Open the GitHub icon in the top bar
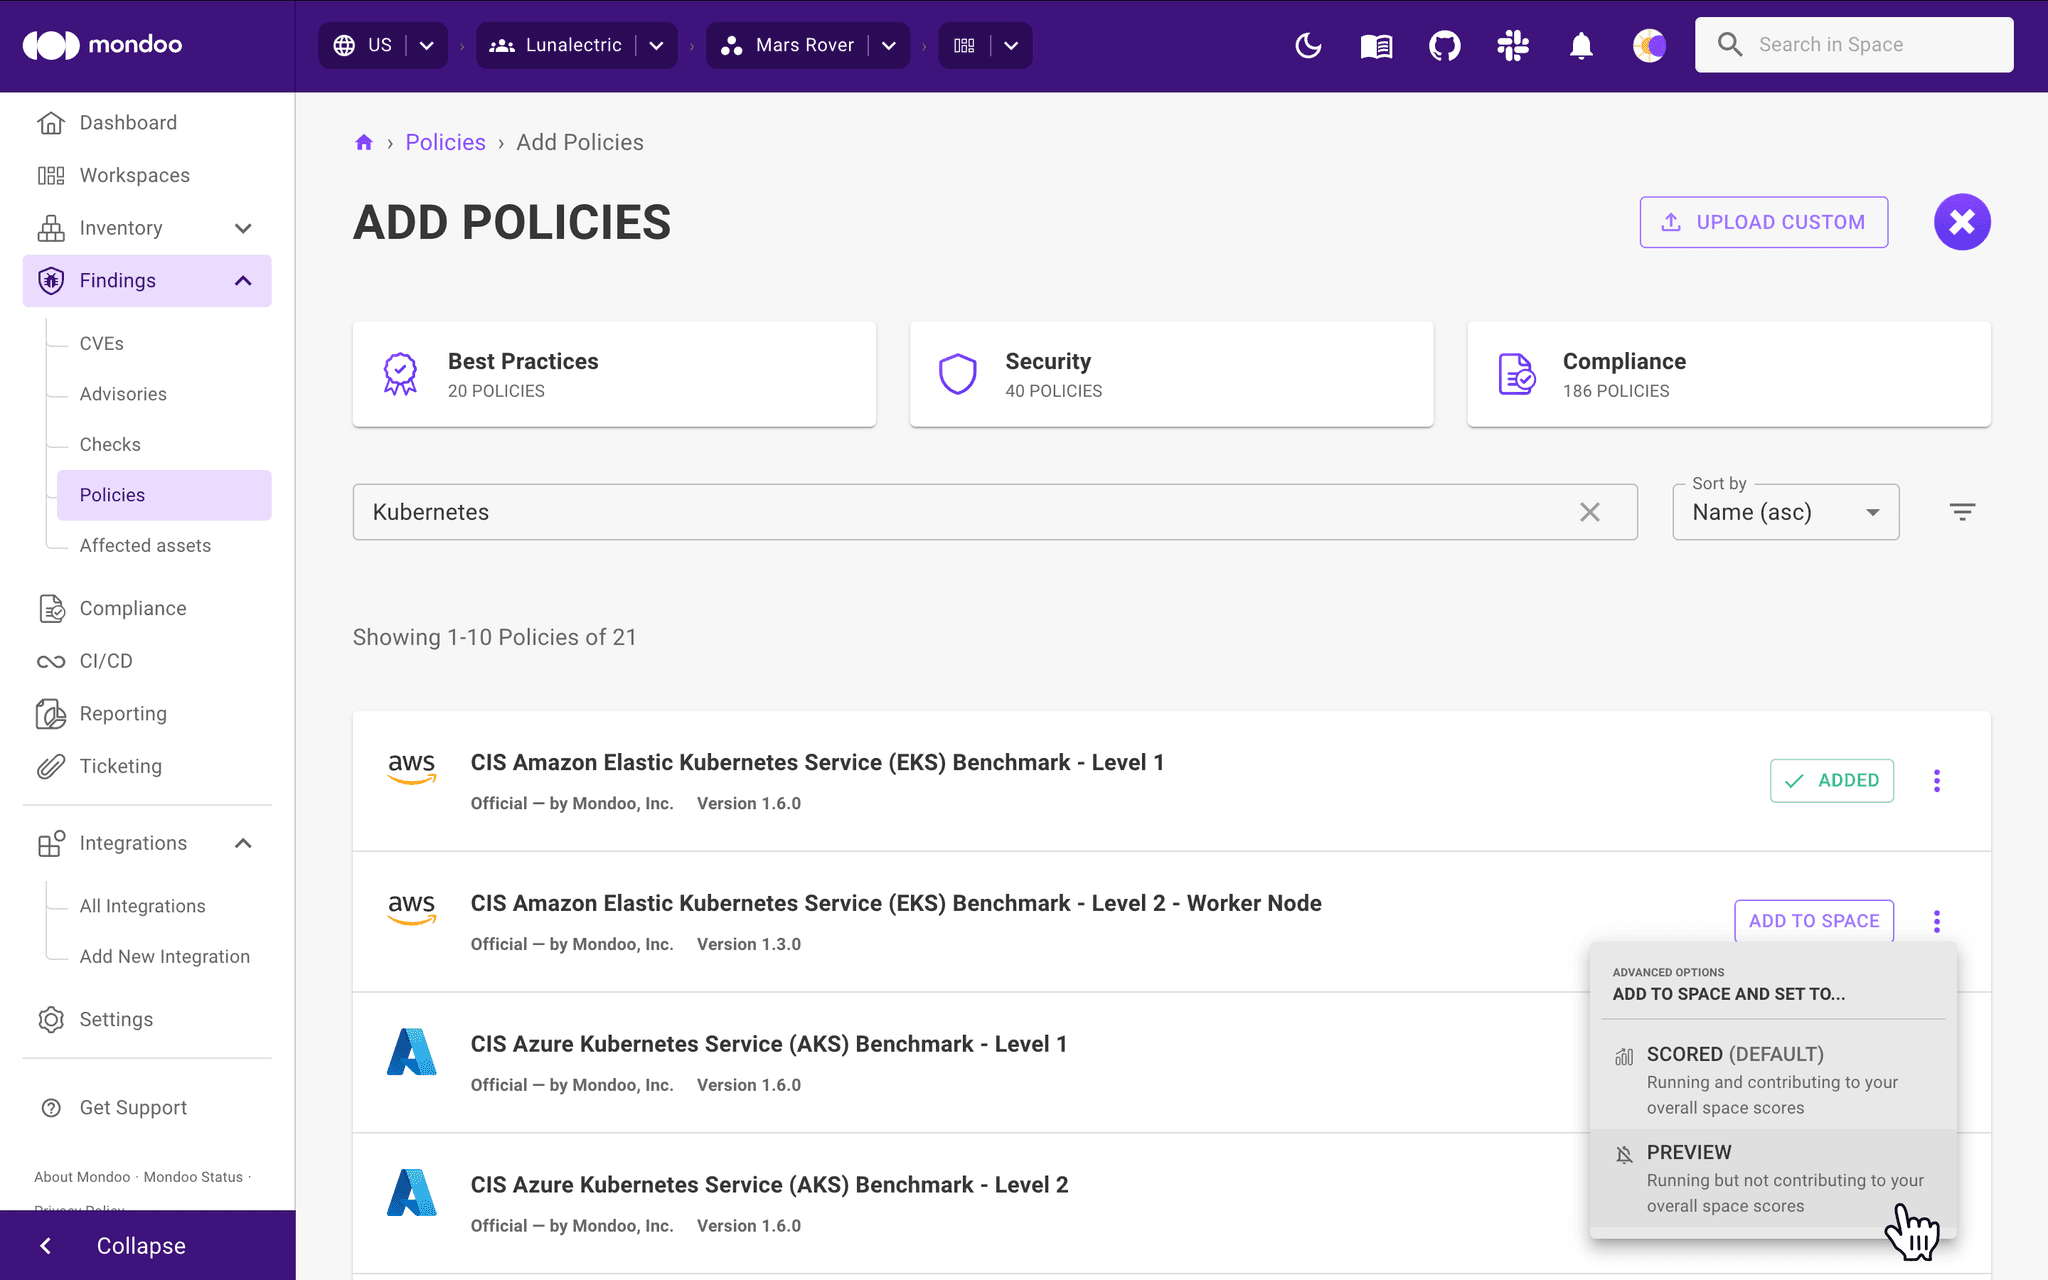 point(1444,45)
